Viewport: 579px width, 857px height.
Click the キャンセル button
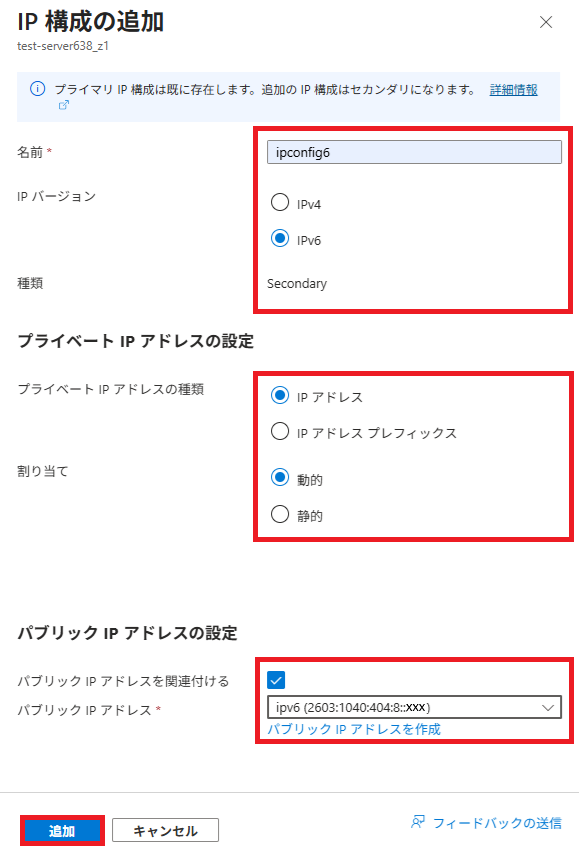coord(165,831)
